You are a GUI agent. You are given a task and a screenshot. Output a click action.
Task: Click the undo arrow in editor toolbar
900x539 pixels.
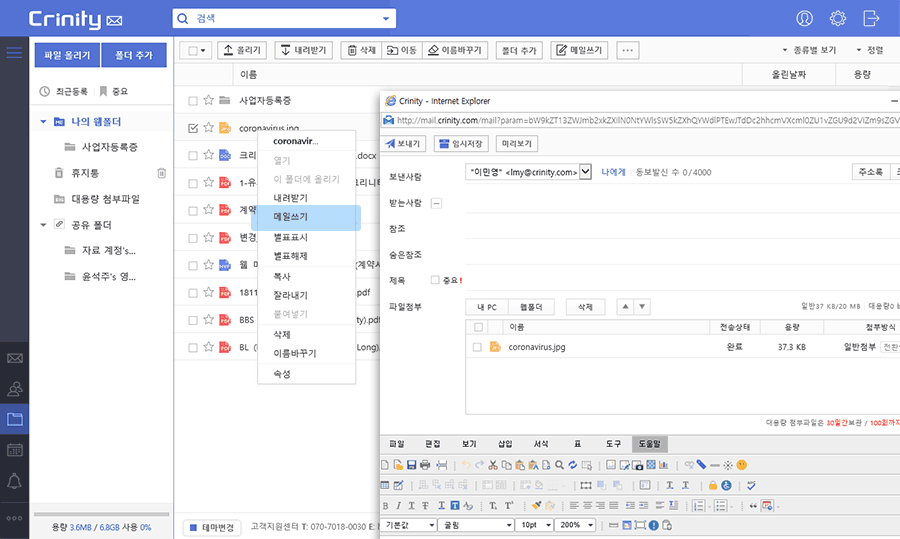466,465
